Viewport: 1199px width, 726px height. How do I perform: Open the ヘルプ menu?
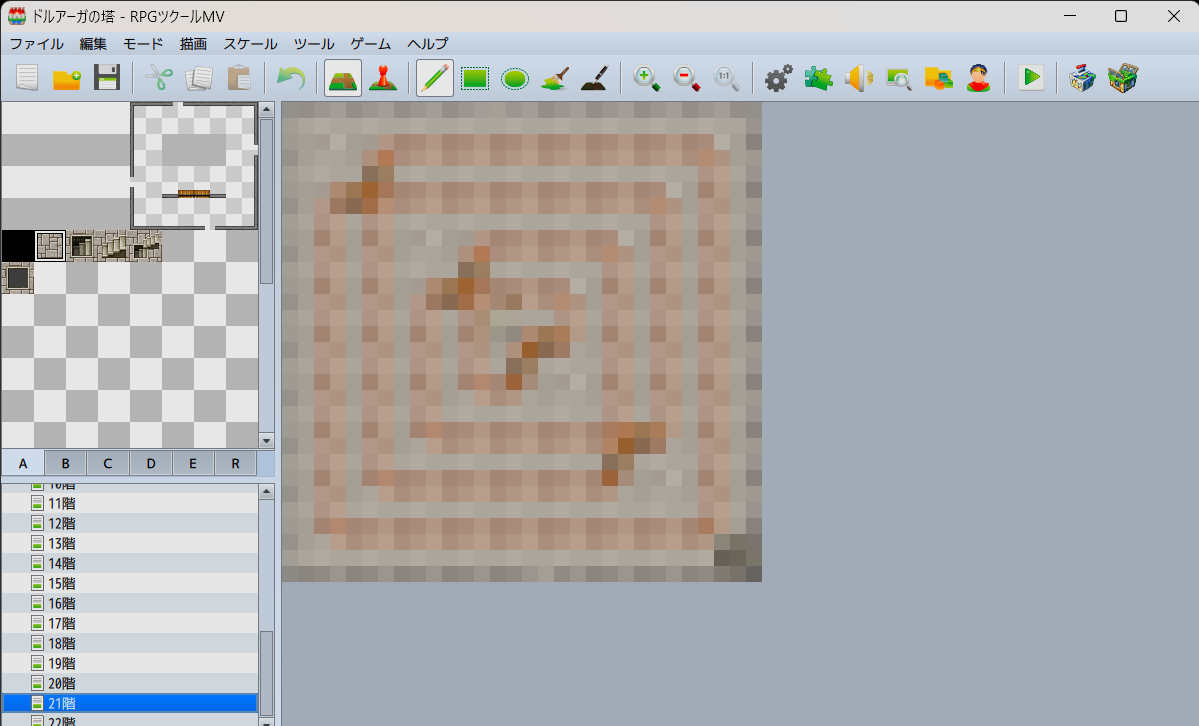point(427,44)
